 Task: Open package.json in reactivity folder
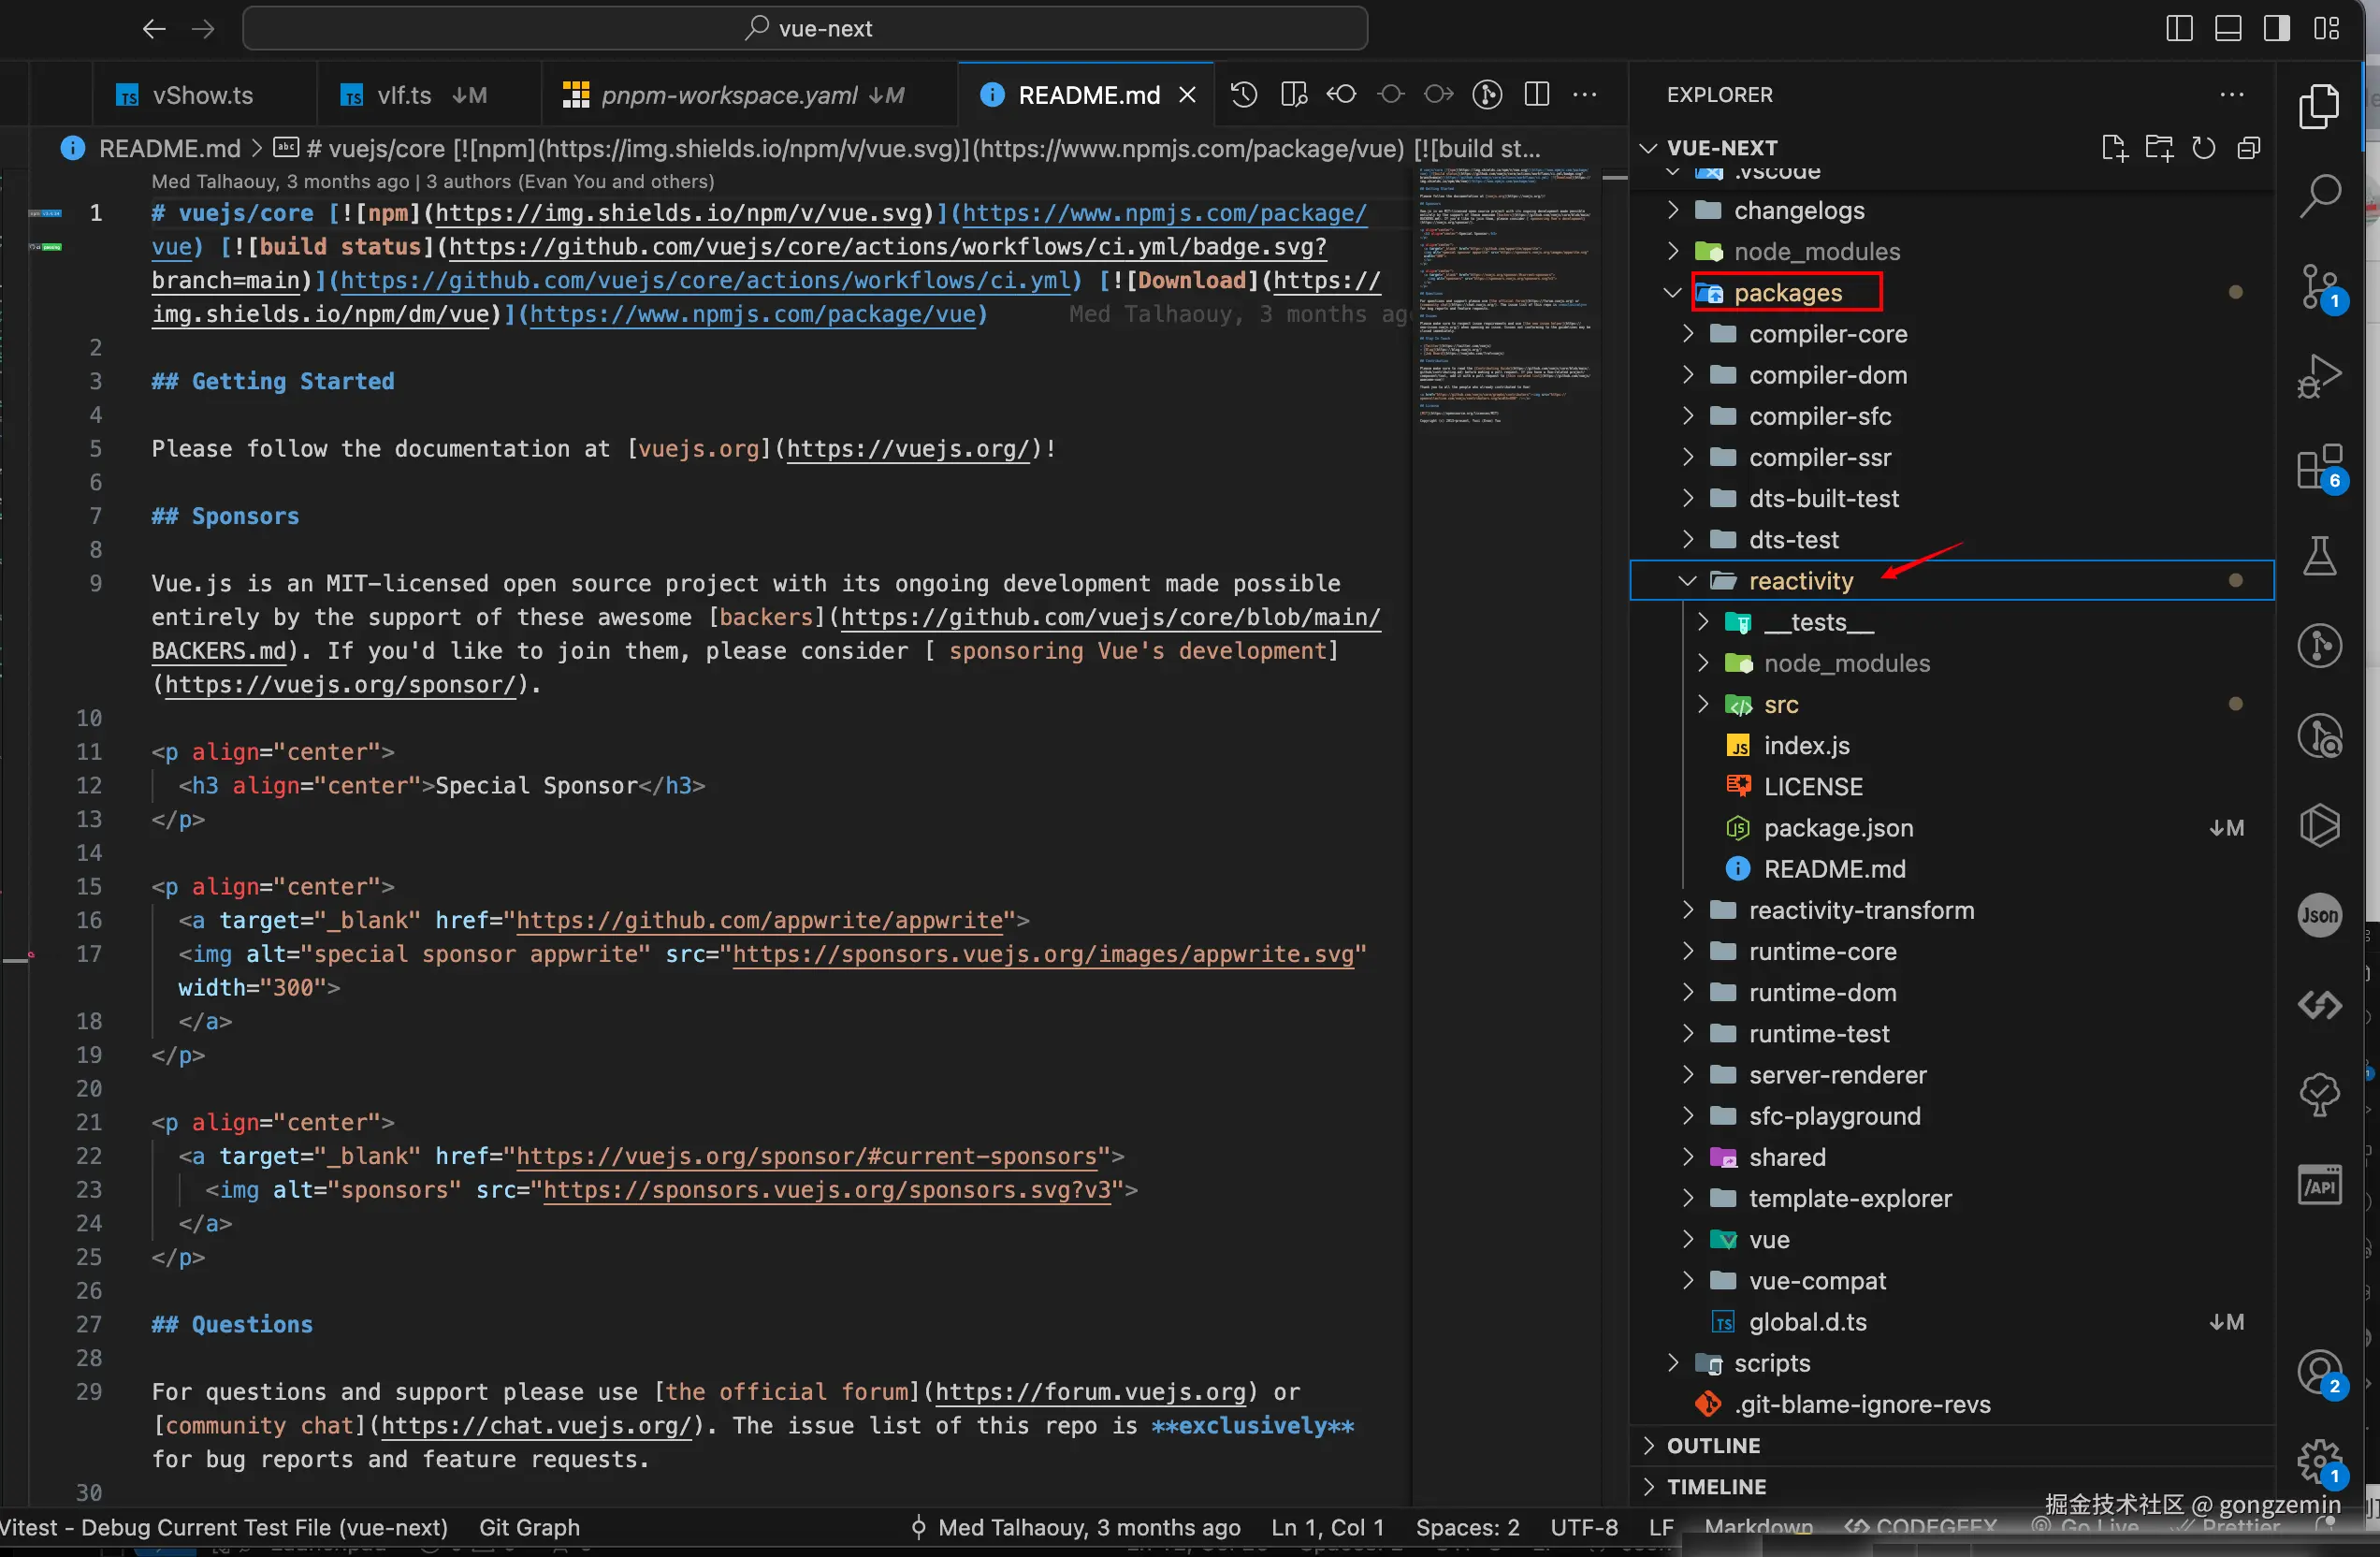tap(1838, 828)
